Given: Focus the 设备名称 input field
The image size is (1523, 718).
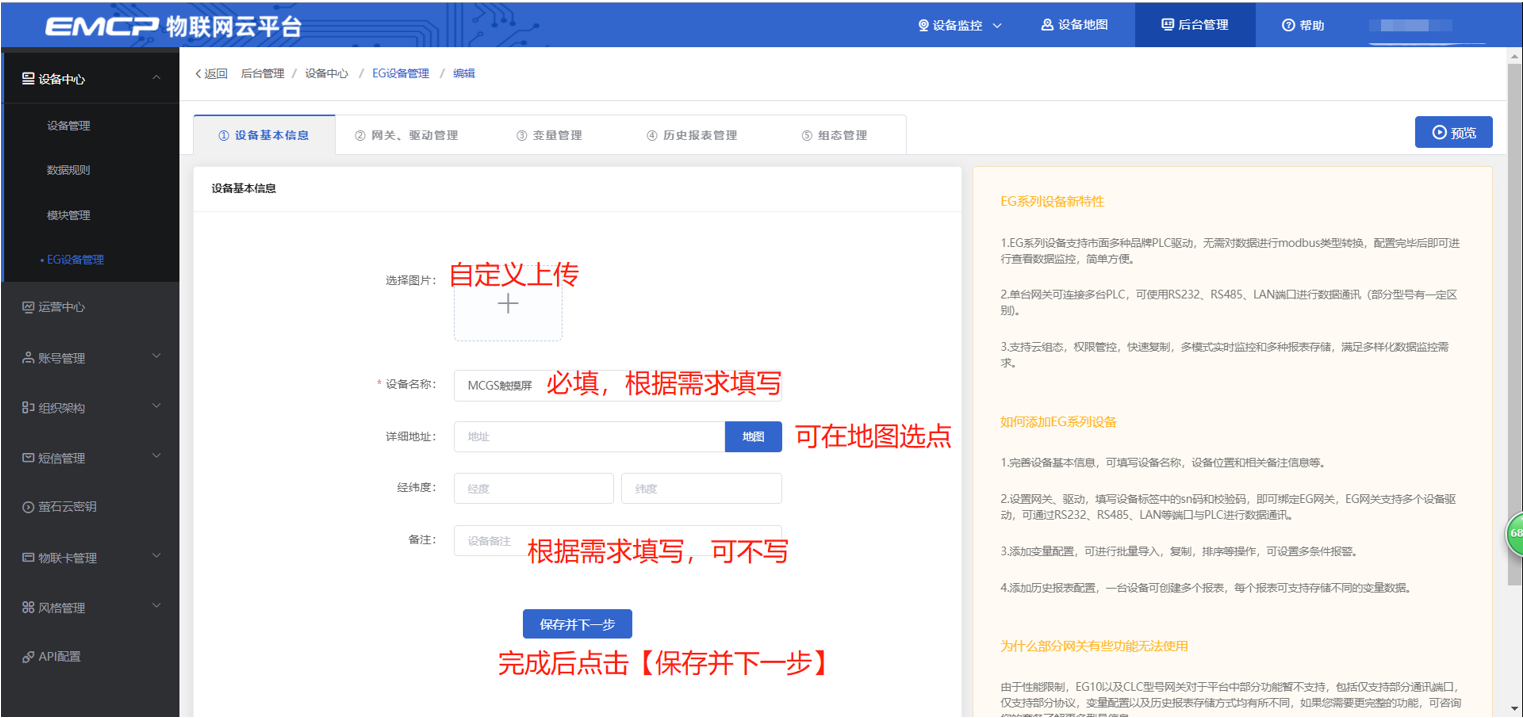Looking at the screenshot, I should pyautogui.click(x=618, y=386).
